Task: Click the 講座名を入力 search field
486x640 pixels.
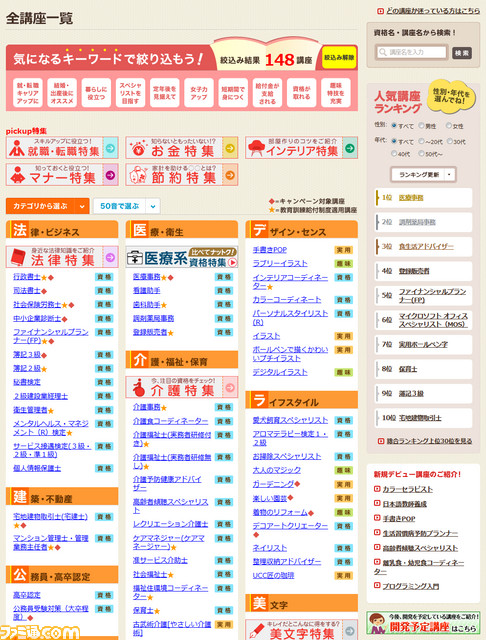Action: point(412,52)
